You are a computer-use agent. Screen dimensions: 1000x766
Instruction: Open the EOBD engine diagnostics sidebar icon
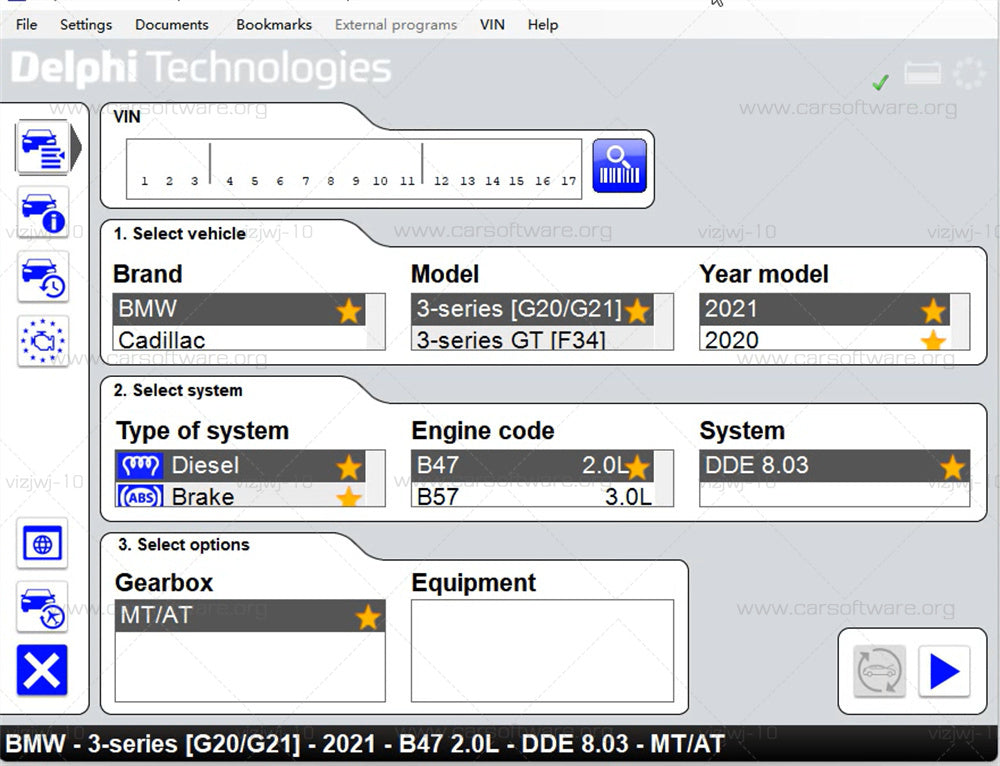tap(42, 341)
